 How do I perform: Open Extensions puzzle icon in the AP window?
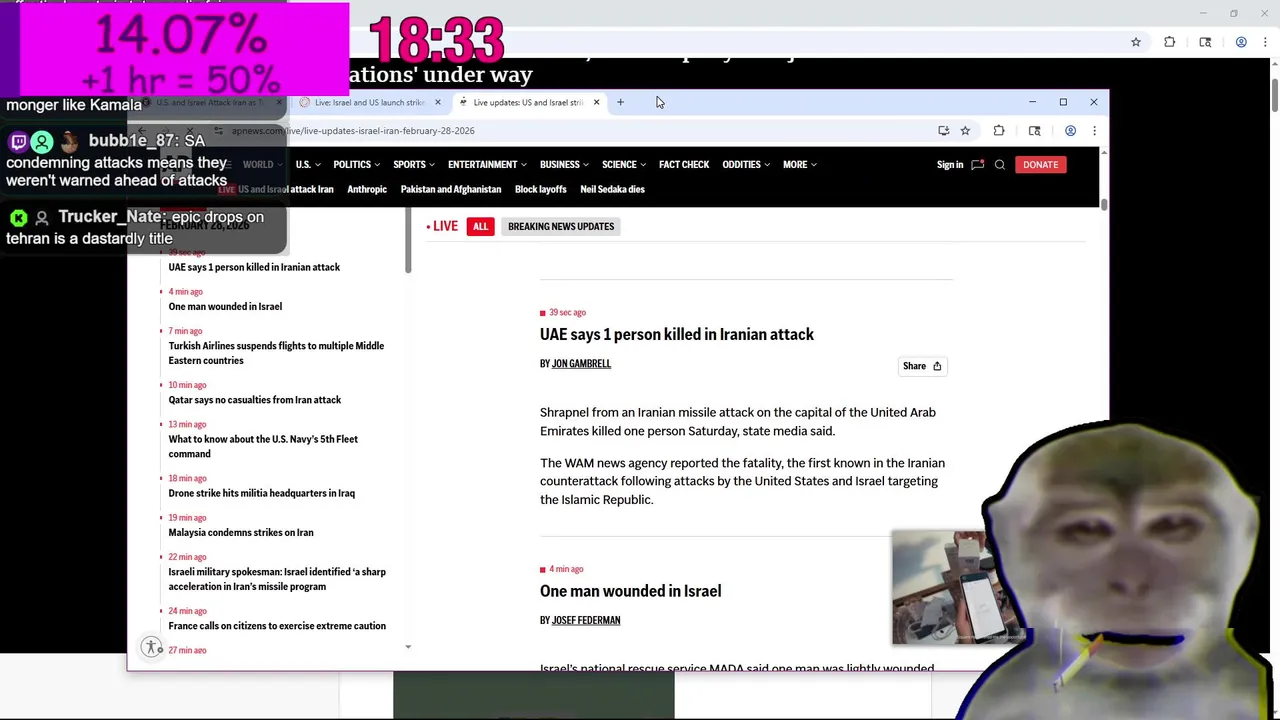point(999,131)
